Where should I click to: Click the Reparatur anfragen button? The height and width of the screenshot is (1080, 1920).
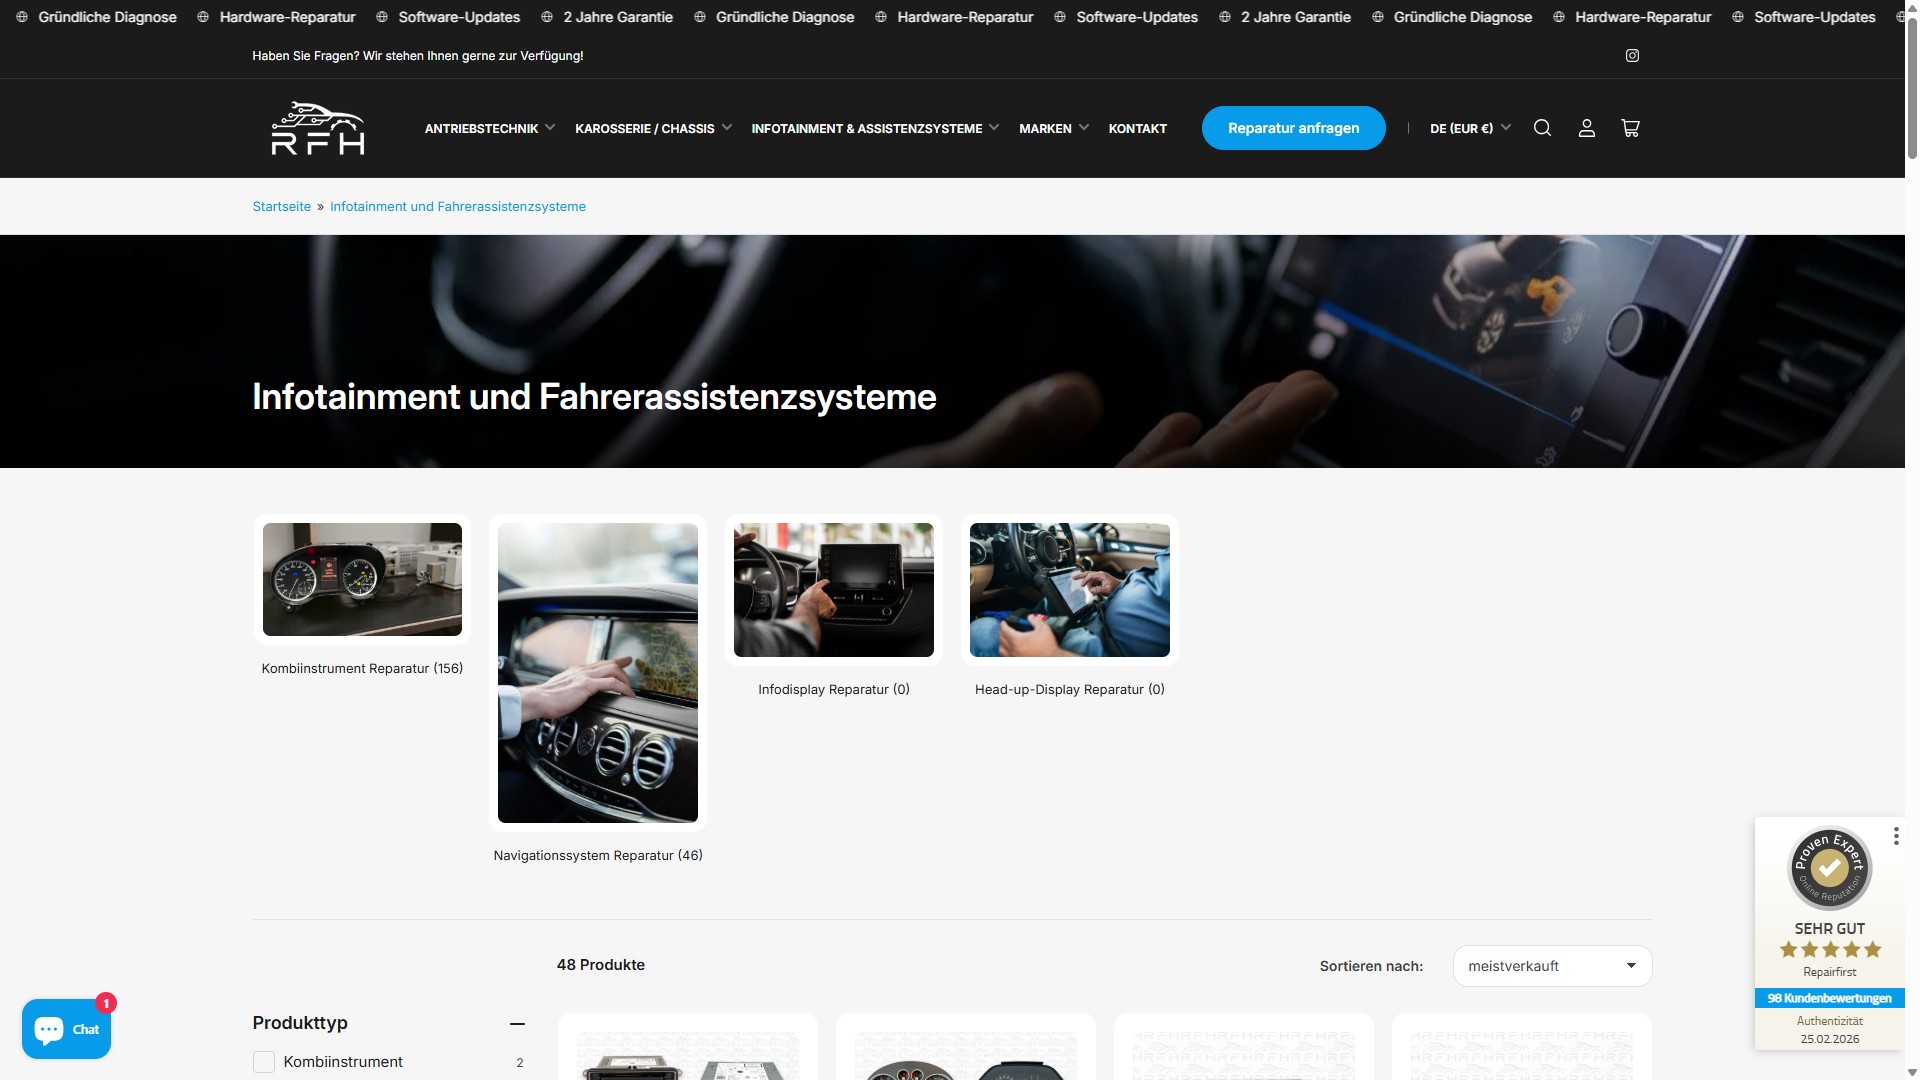(1293, 128)
